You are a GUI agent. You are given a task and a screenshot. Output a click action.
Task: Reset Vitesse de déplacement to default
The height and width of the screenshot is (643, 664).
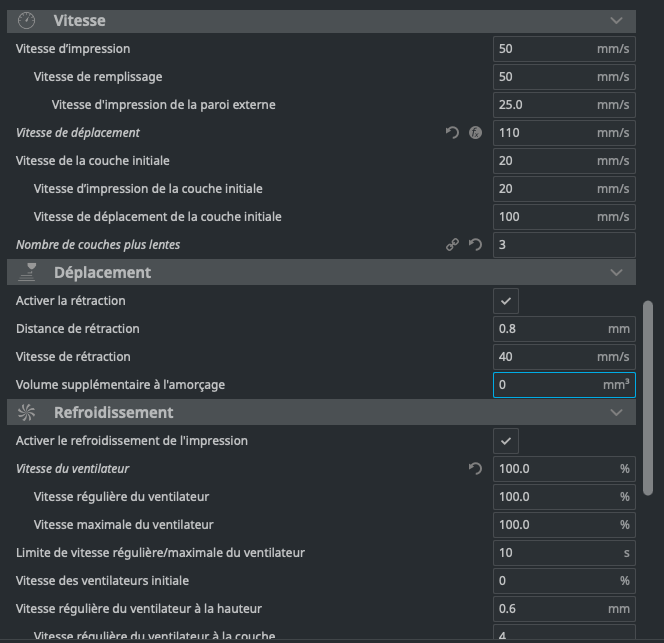(452, 133)
